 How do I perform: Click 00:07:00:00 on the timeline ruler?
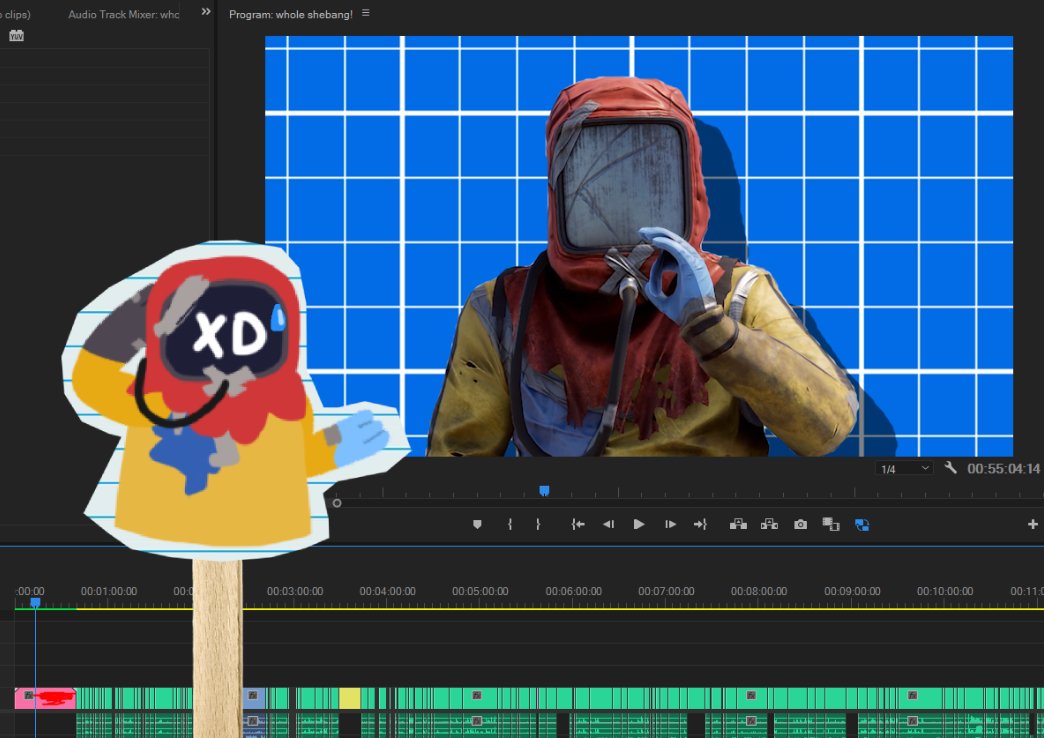(666, 591)
